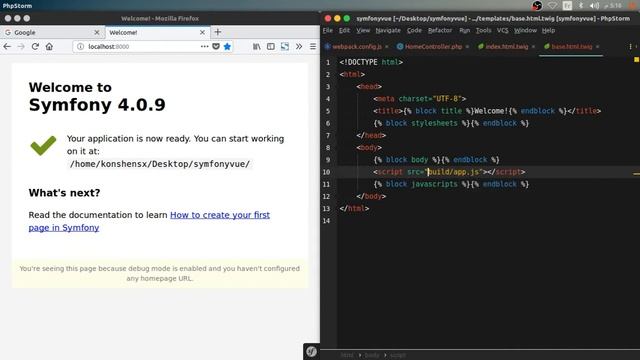Open the Tools menu in PhpStorm
Screen dimensions: 640x360
pyautogui.click(x=483, y=31)
